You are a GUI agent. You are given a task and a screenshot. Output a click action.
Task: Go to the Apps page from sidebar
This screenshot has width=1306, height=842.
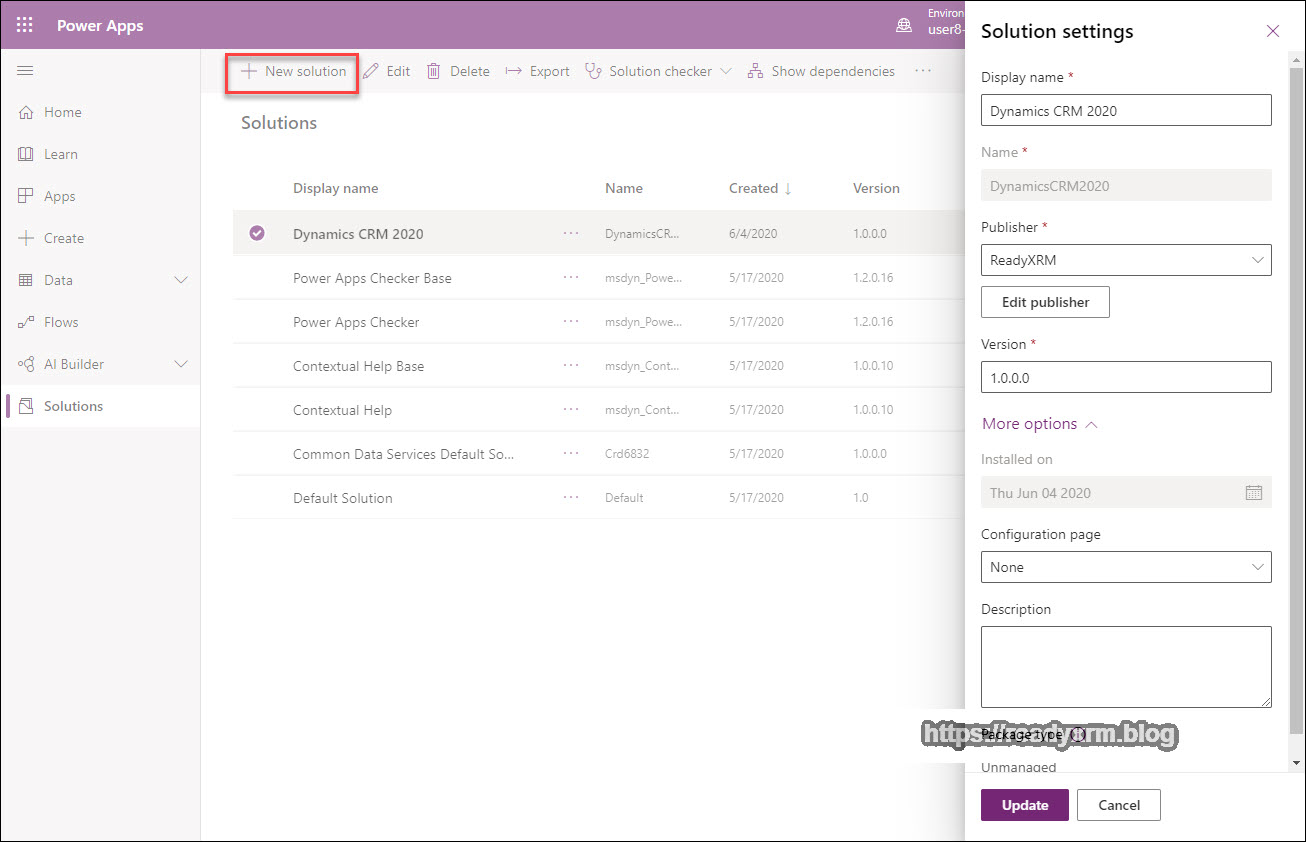pyautogui.click(x=61, y=196)
